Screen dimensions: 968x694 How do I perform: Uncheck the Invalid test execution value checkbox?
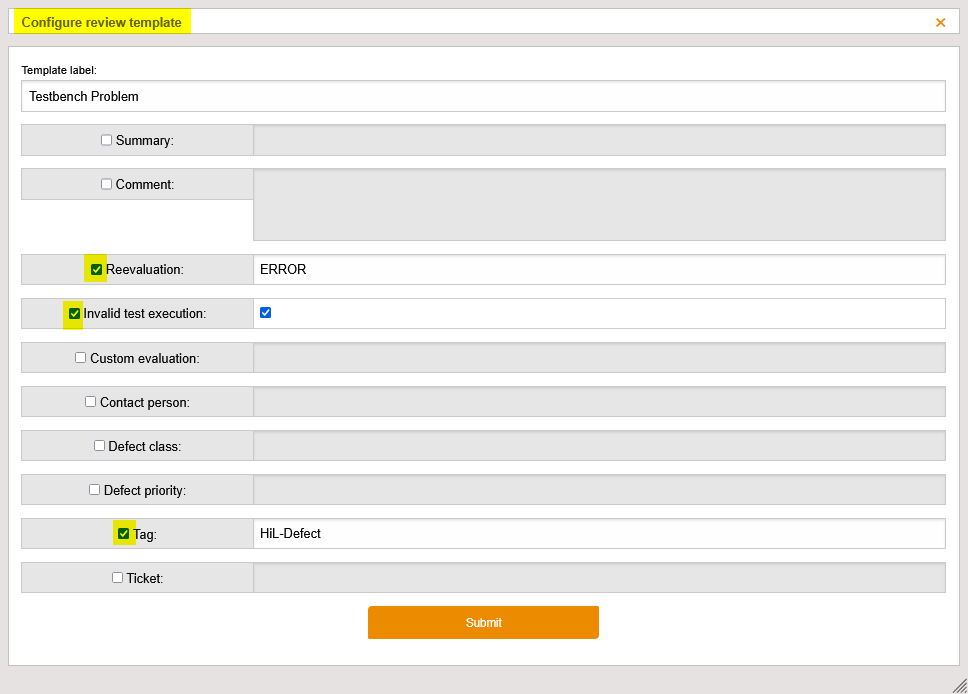point(265,312)
